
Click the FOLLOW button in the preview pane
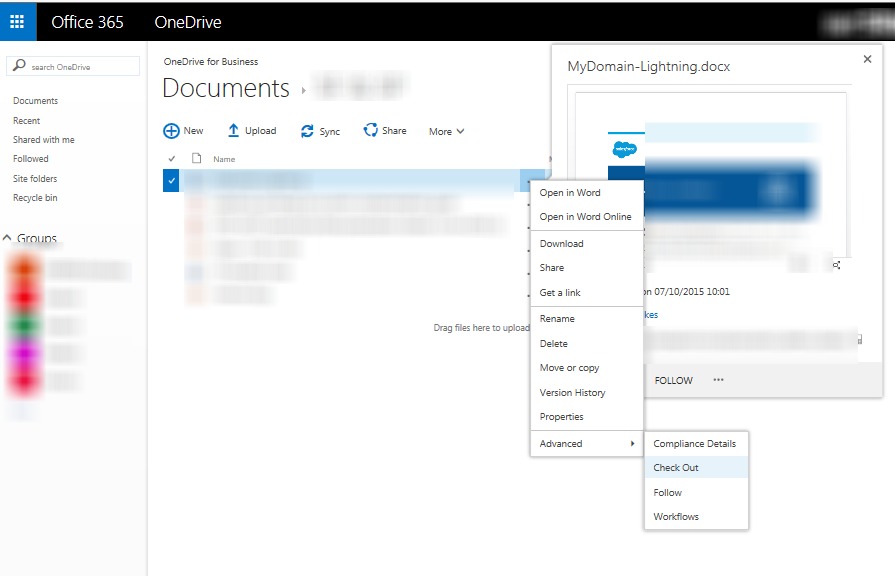(673, 380)
